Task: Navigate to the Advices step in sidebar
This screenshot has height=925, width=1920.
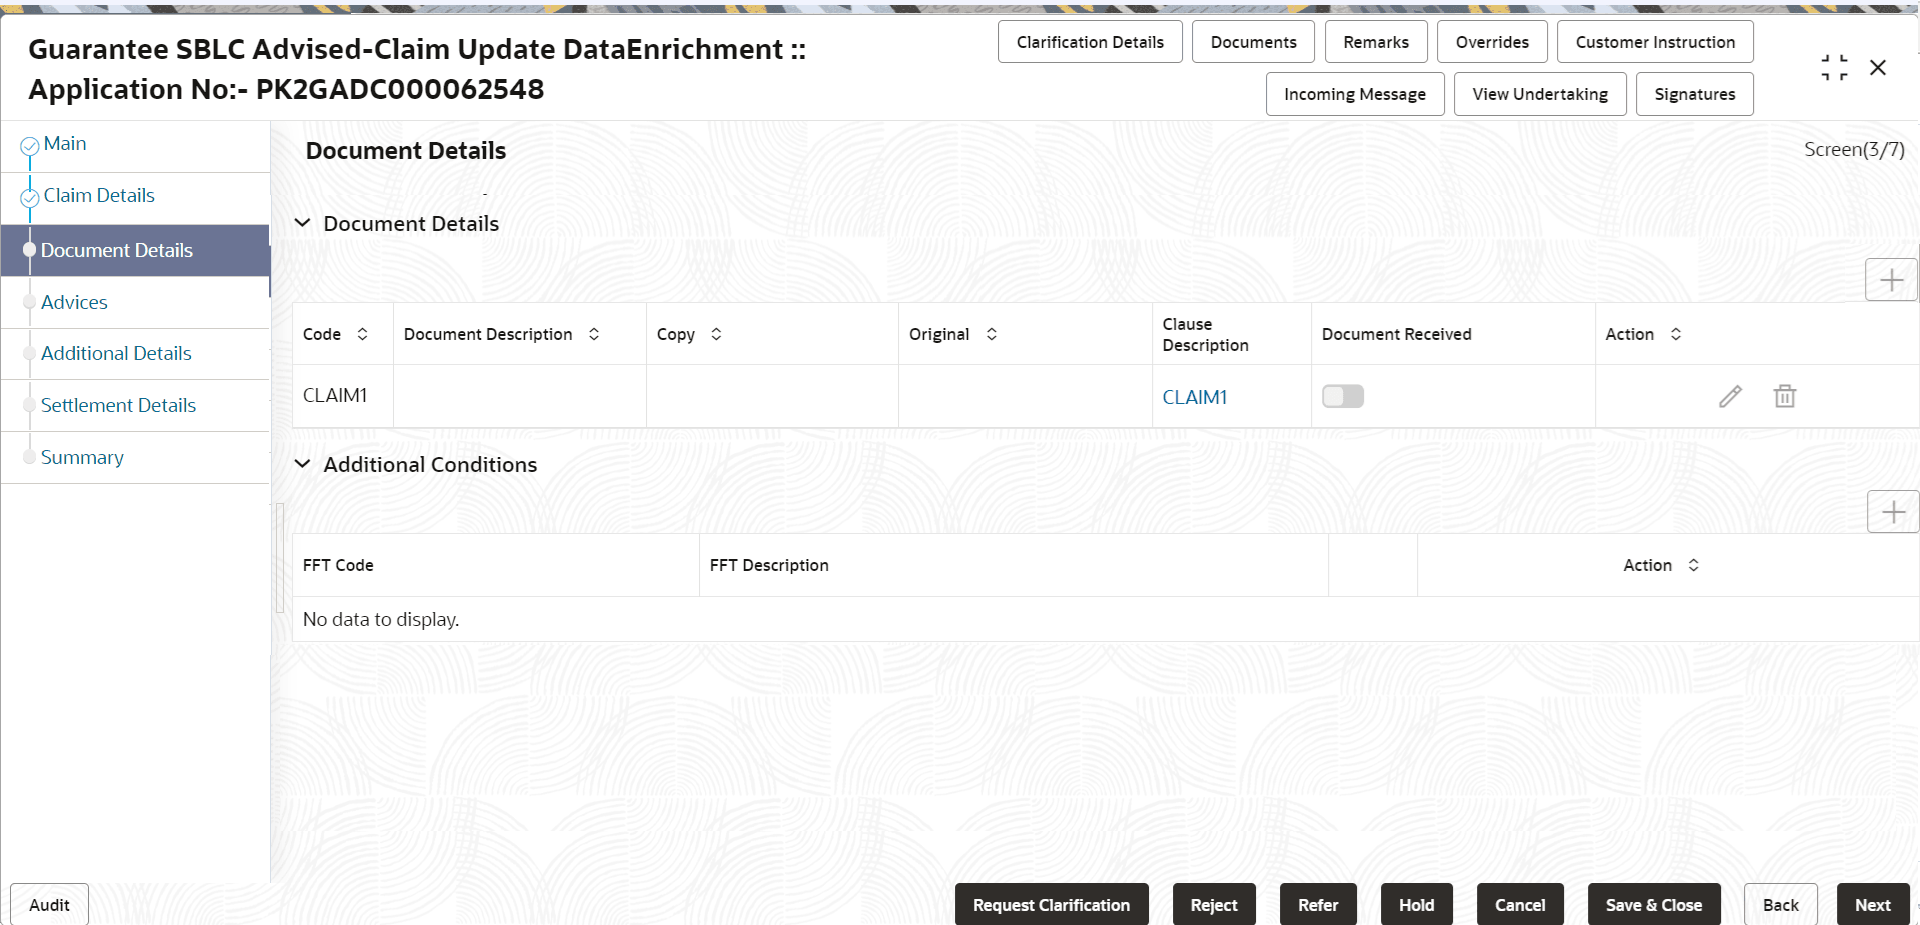Action: (x=74, y=302)
